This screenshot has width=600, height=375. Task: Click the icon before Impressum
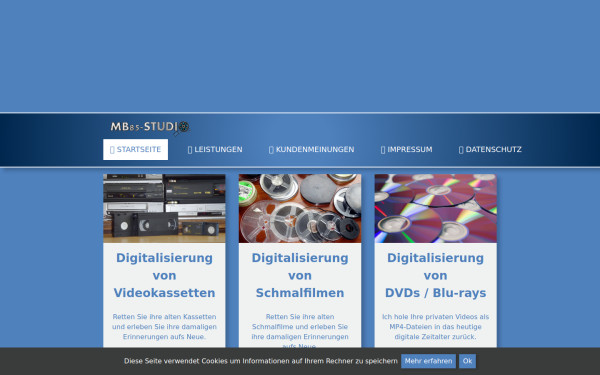tap(383, 150)
